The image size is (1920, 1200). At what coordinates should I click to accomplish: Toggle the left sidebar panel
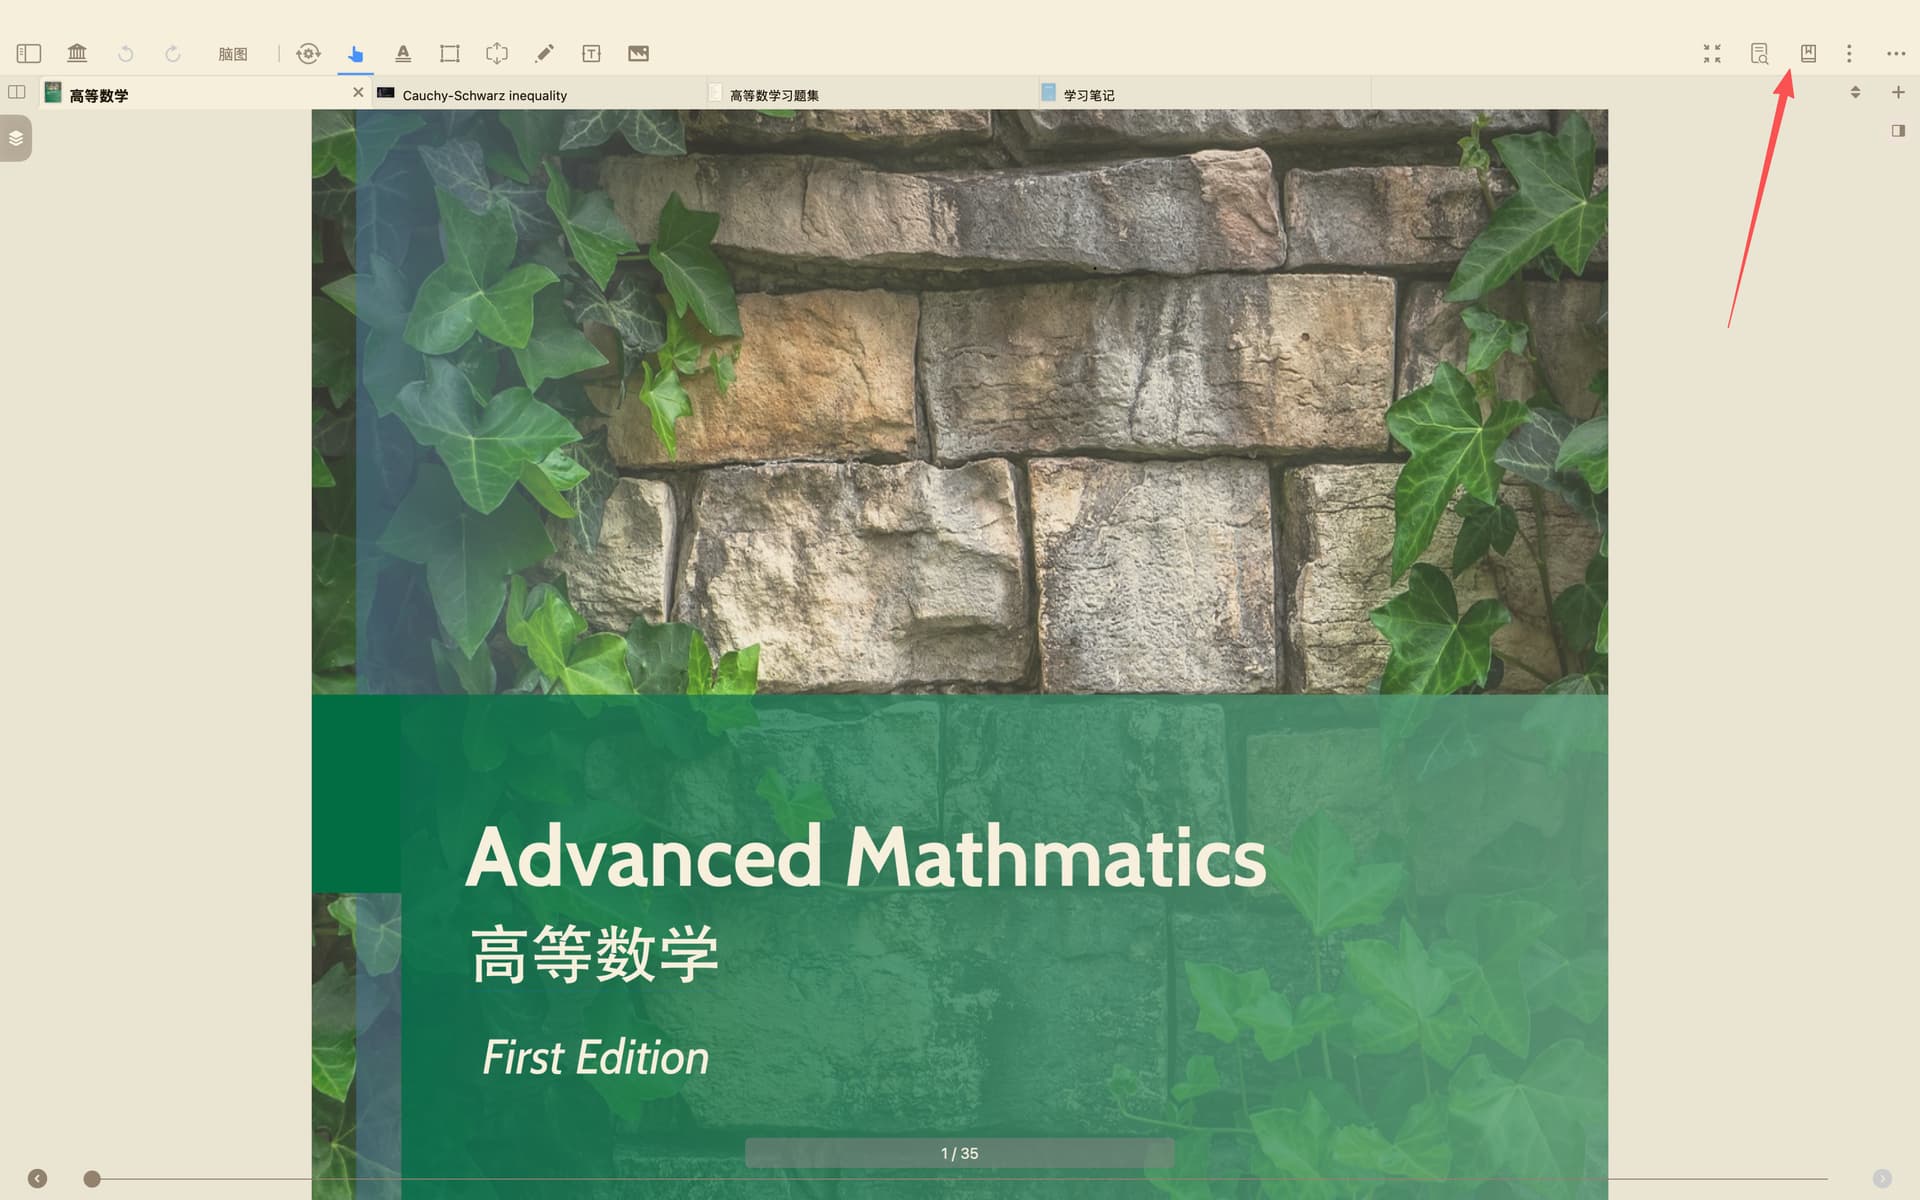pos(29,54)
